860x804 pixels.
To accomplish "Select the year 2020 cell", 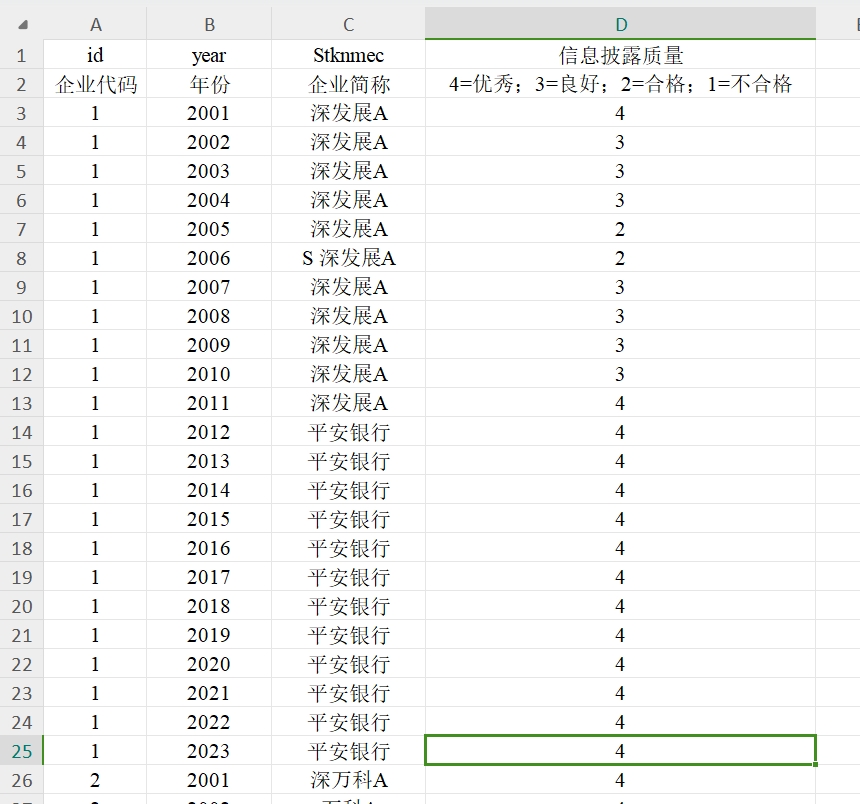I will [x=209, y=664].
